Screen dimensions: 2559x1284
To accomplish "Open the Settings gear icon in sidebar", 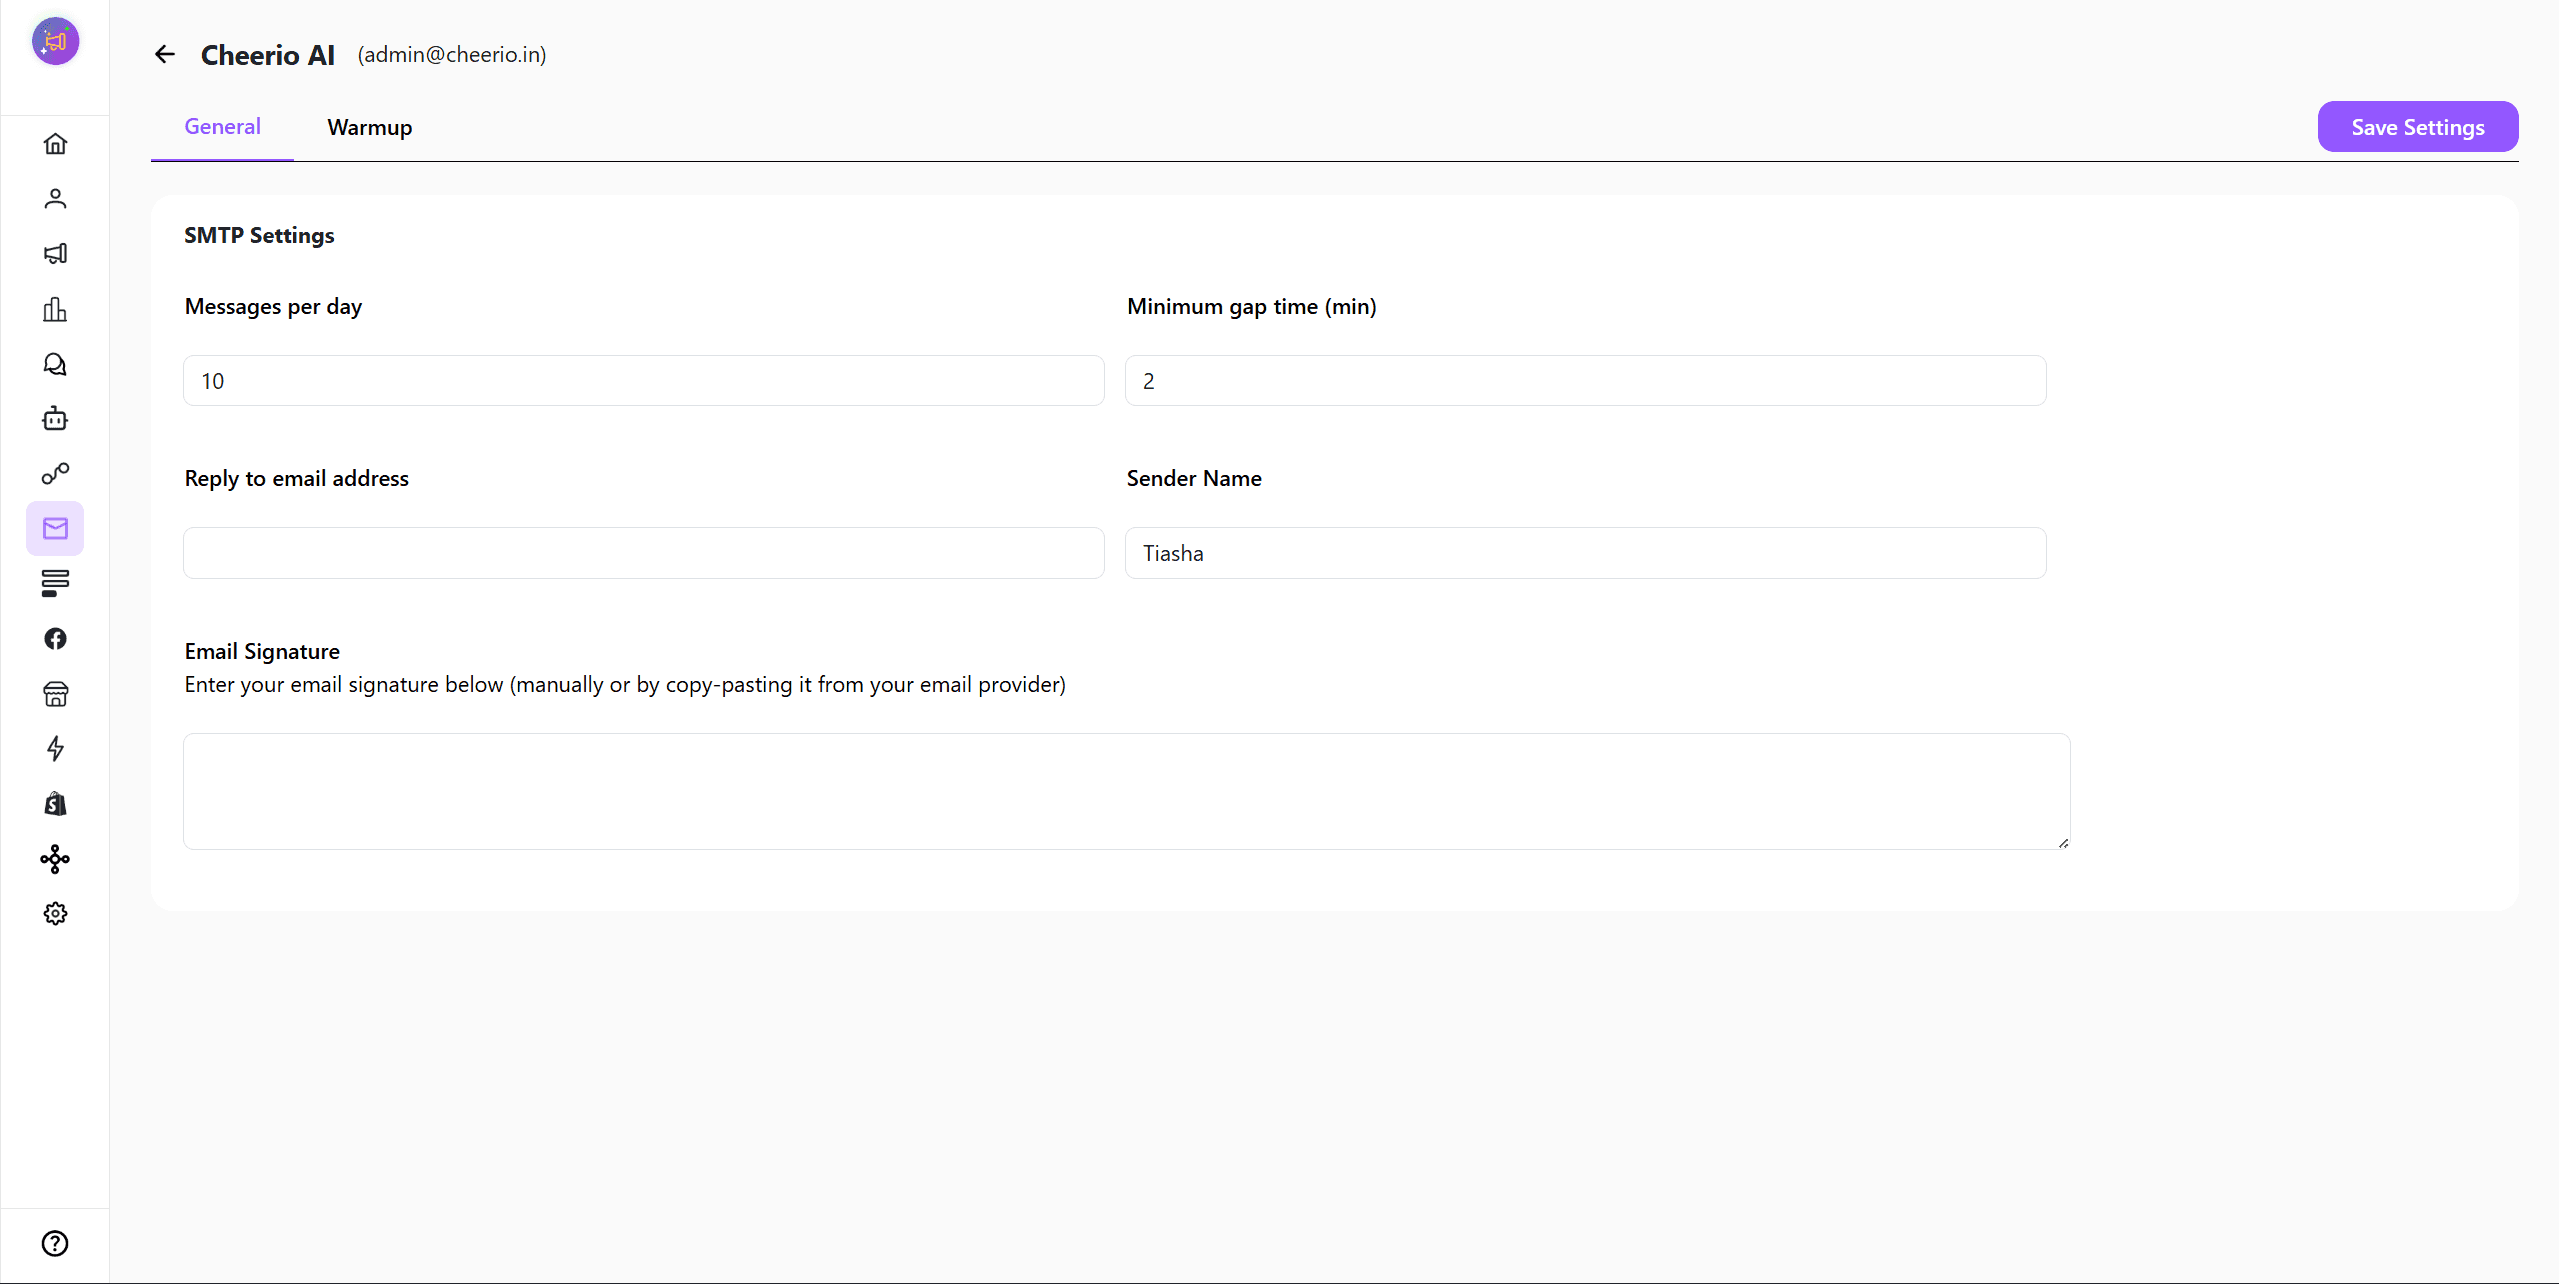I will [x=55, y=913].
